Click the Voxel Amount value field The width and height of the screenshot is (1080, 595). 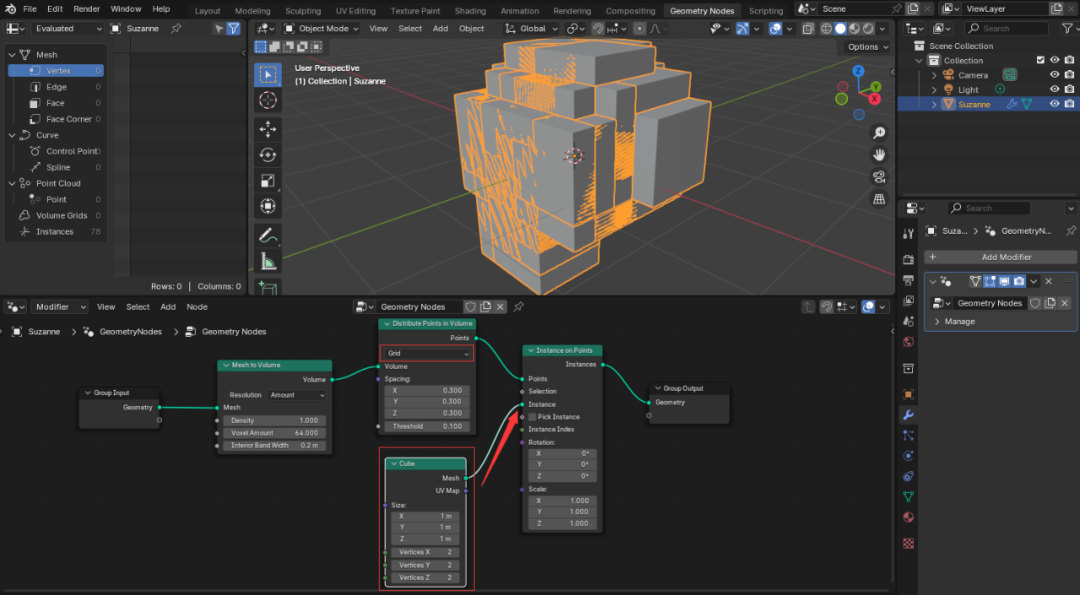[x=275, y=433]
